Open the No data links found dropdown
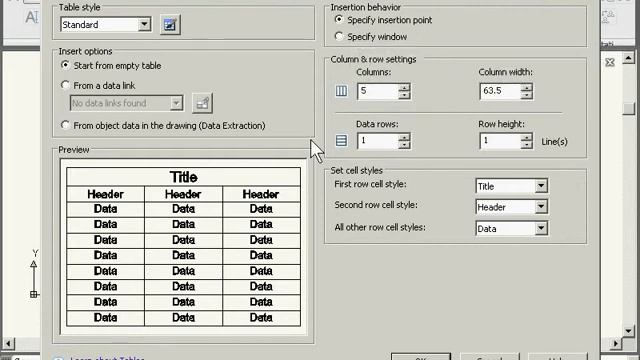Image resolution: width=640 pixels, height=360 pixels. [176, 103]
